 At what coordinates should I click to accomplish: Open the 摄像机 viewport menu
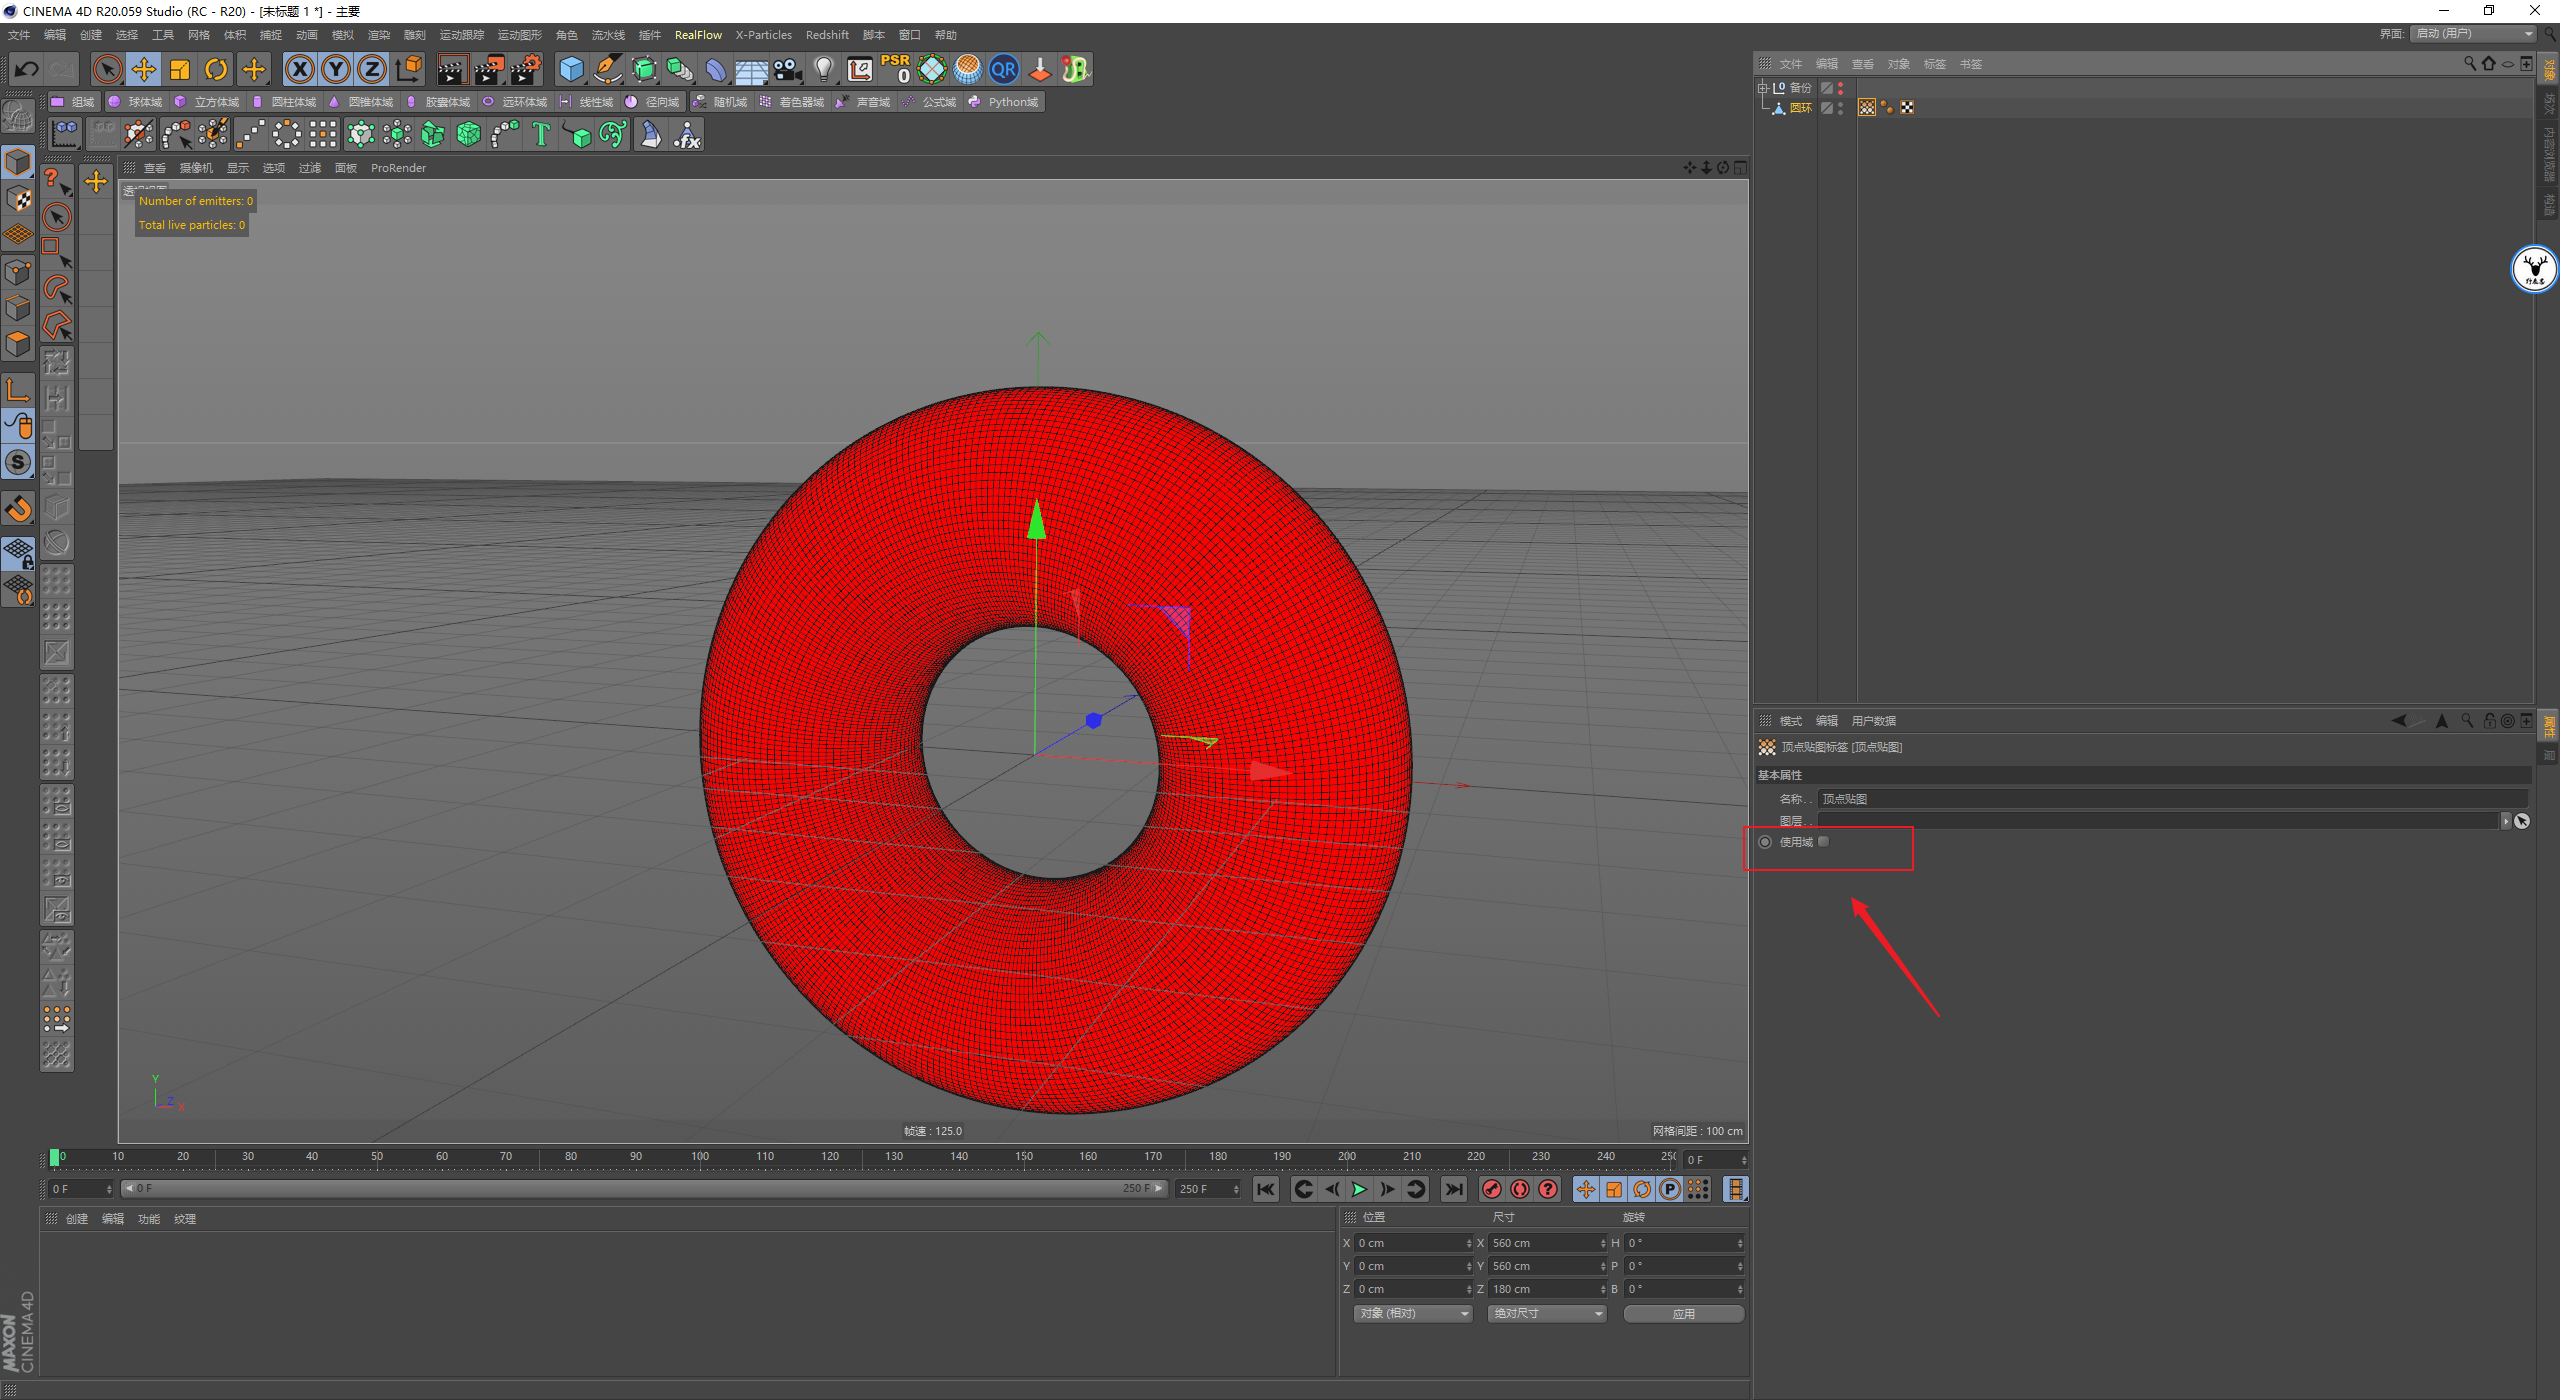pyautogui.click(x=196, y=168)
